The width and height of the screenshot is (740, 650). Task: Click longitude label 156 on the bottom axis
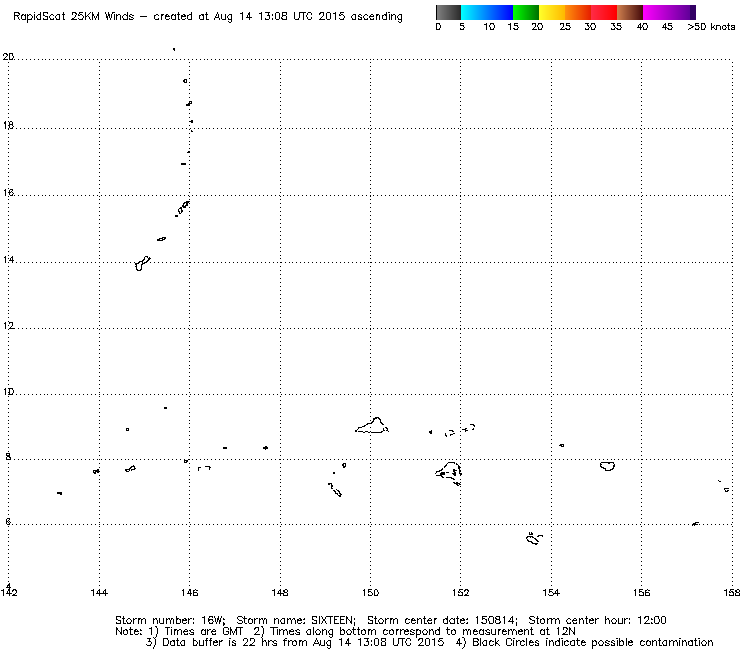pos(641,592)
